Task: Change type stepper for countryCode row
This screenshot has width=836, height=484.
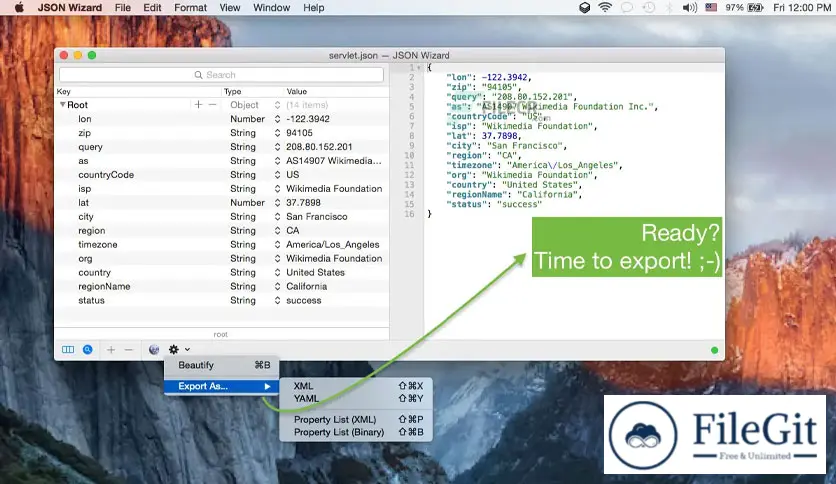Action: (x=277, y=175)
